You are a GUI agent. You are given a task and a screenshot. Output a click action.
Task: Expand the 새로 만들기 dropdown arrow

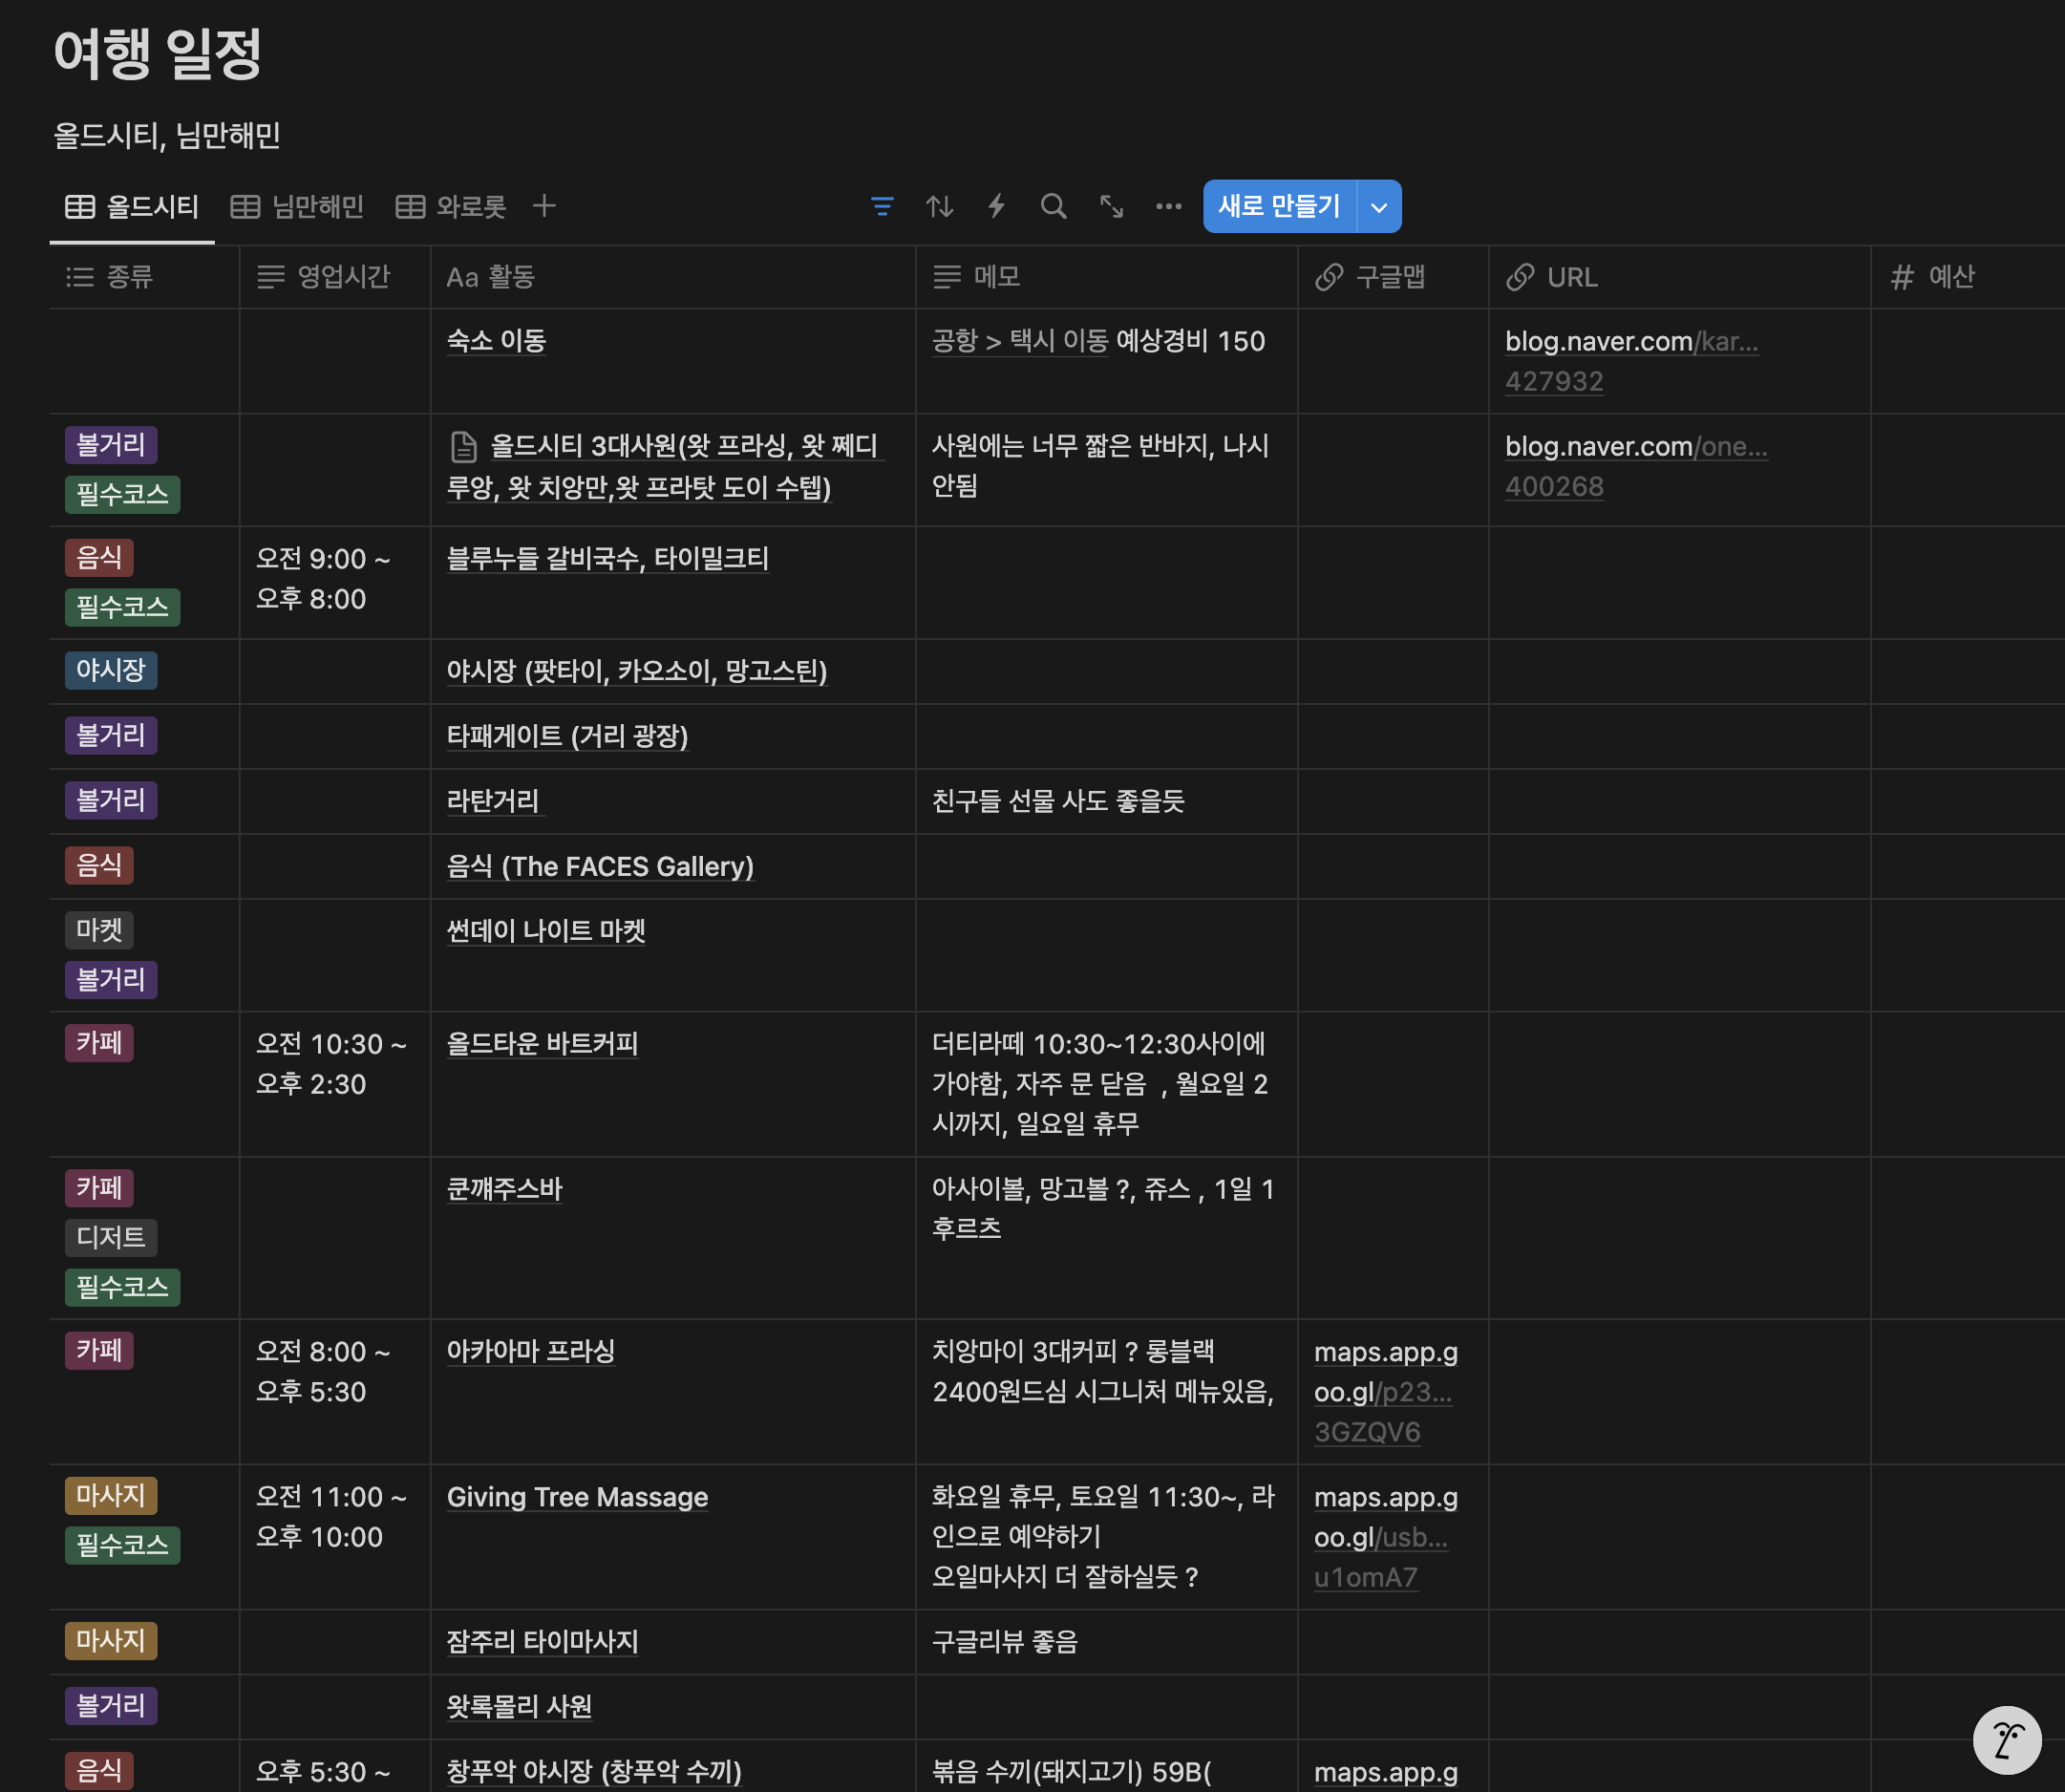(1379, 207)
